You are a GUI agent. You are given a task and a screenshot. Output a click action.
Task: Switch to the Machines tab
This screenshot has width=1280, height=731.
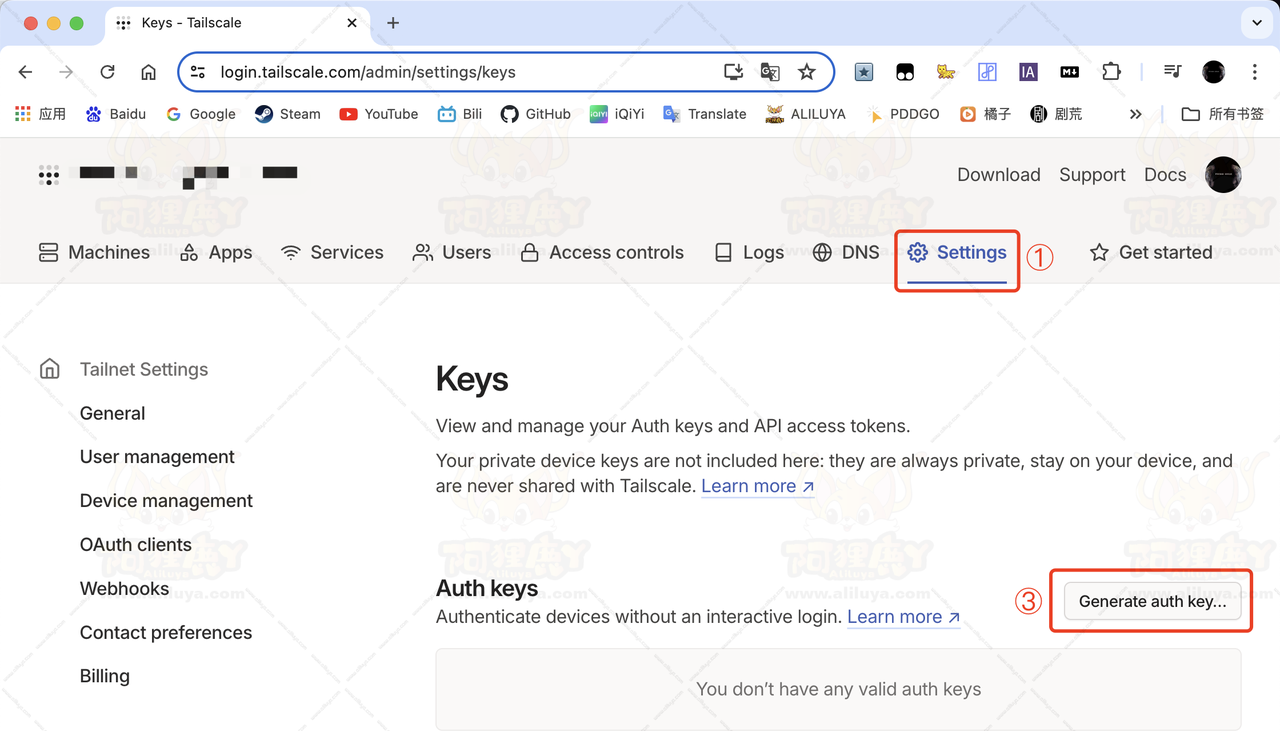coord(94,253)
